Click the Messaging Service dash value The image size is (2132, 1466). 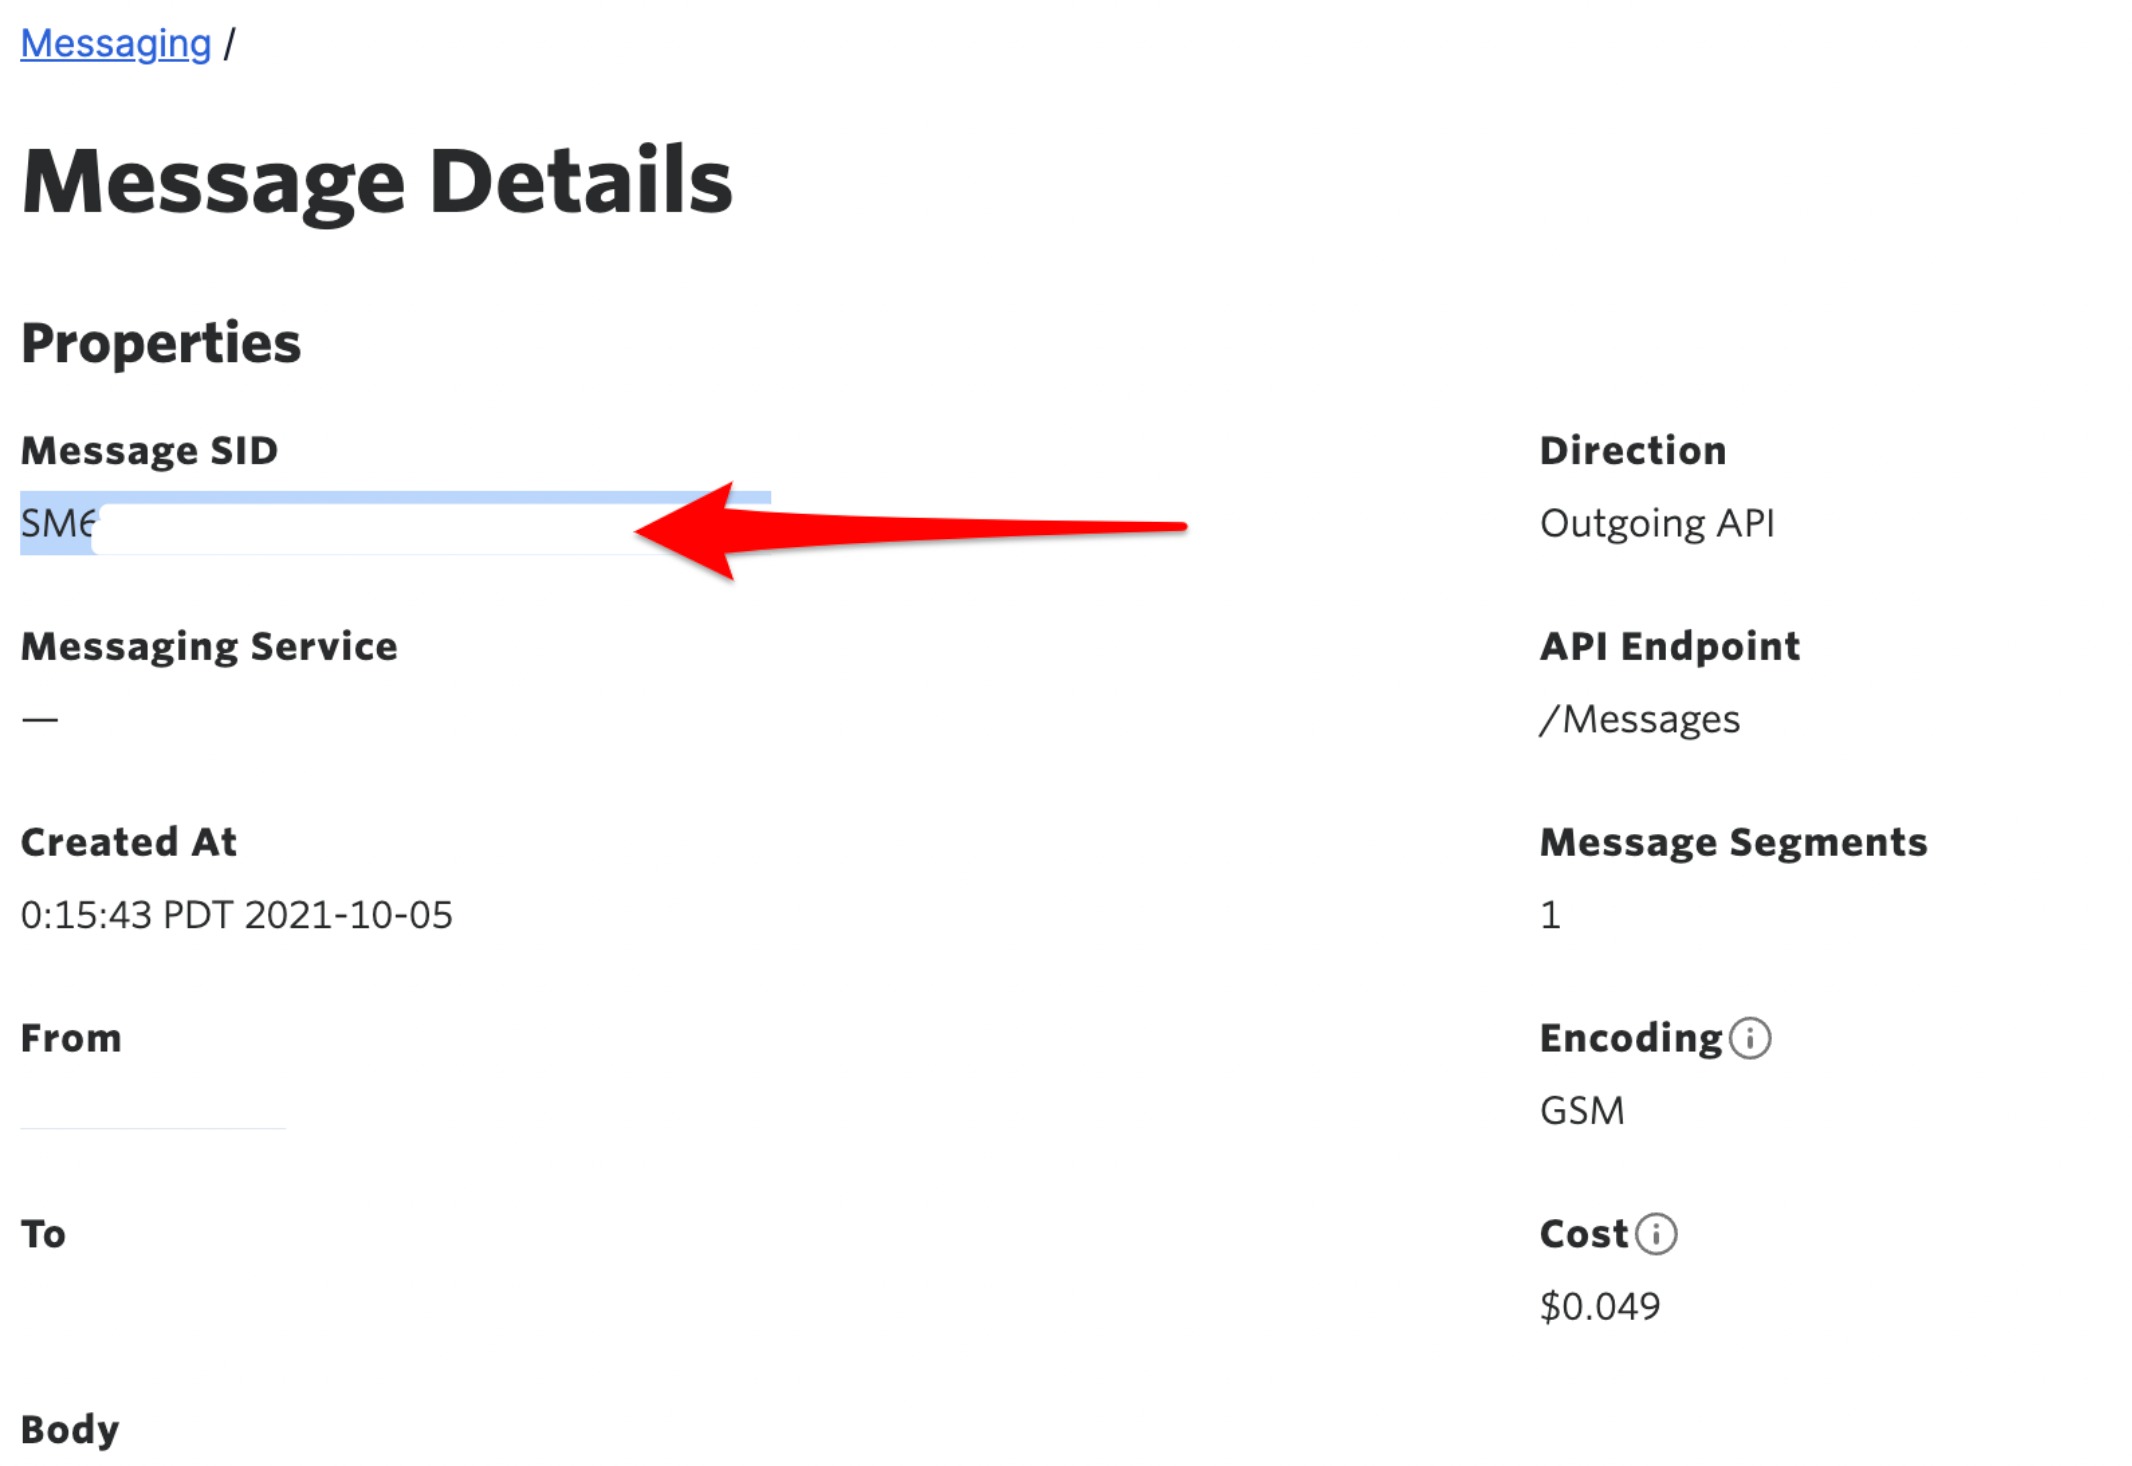(40, 719)
